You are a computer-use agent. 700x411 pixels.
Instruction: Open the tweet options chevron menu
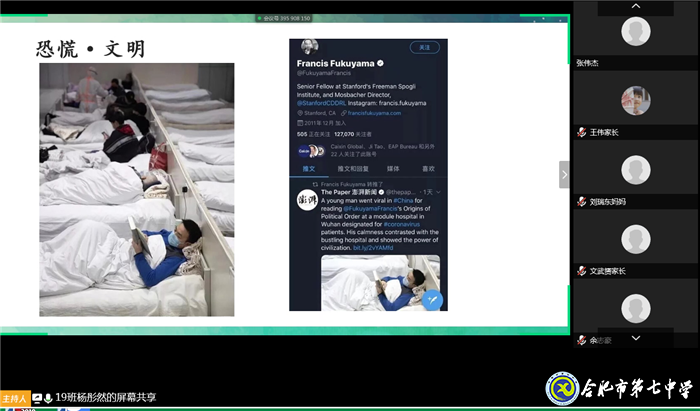438,190
